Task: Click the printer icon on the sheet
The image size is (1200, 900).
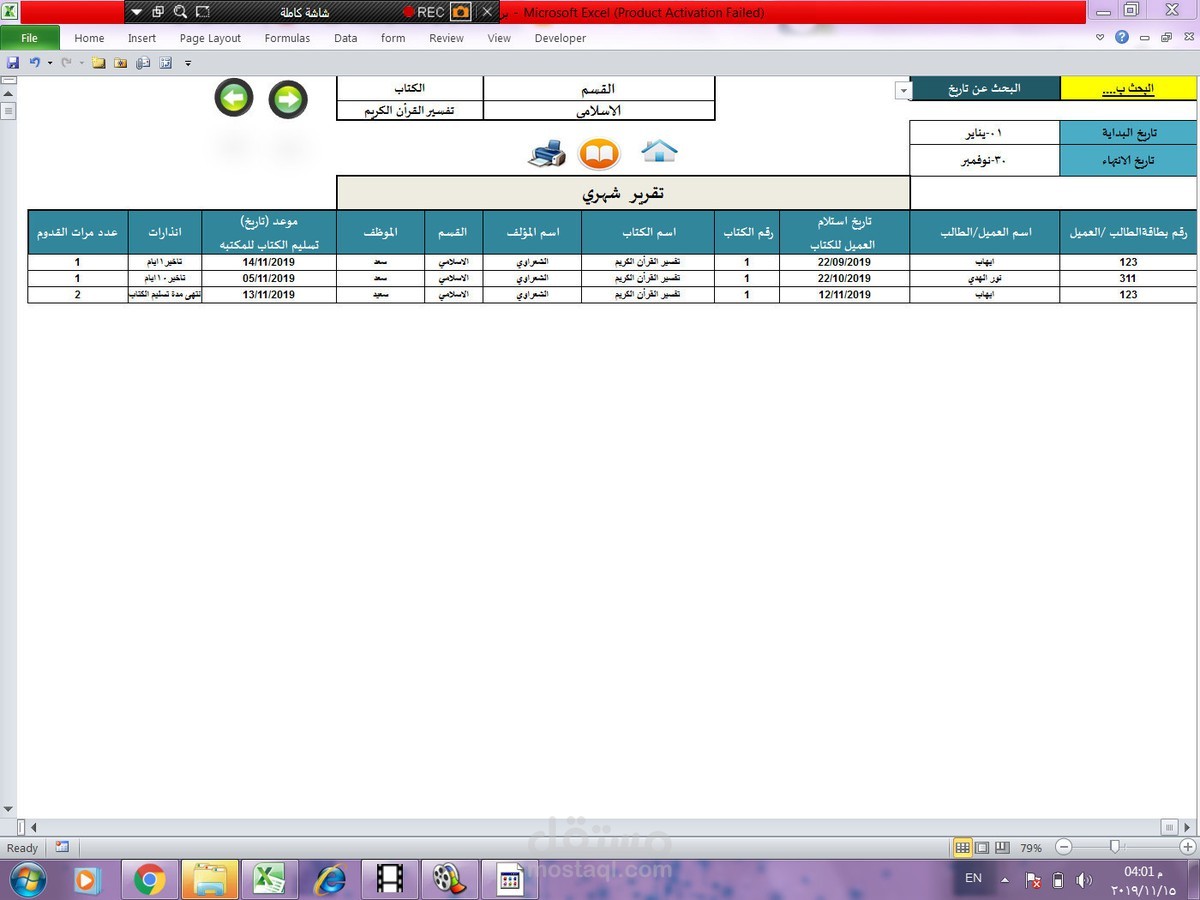Action: click(547, 153)
